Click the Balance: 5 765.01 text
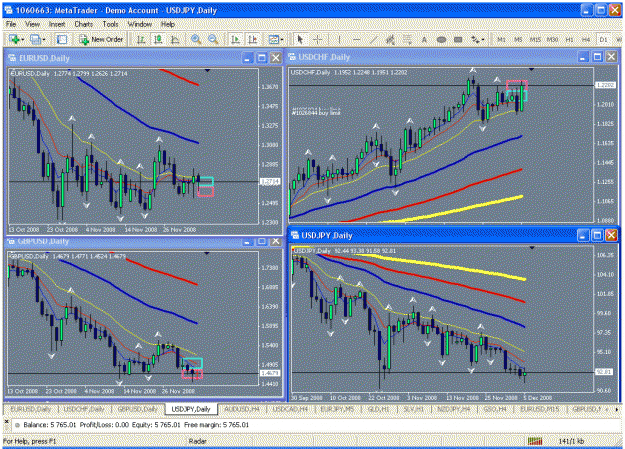Screen dimensions: 625x449 (x=49, y=425)
